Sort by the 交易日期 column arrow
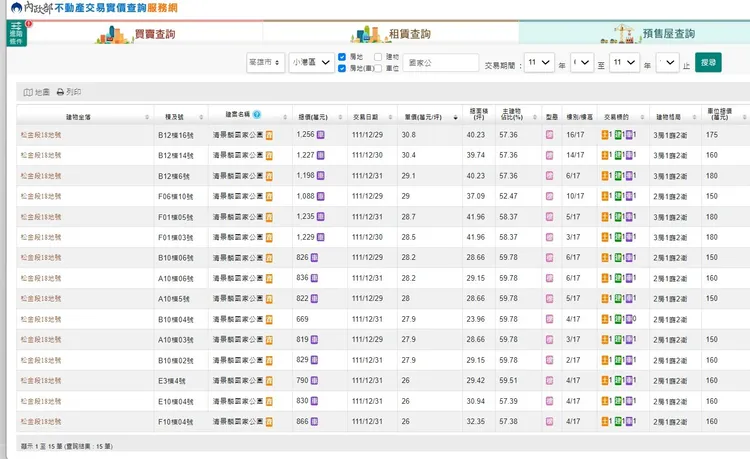This screenshot has width=750, height=459. [x=390, y=117]
